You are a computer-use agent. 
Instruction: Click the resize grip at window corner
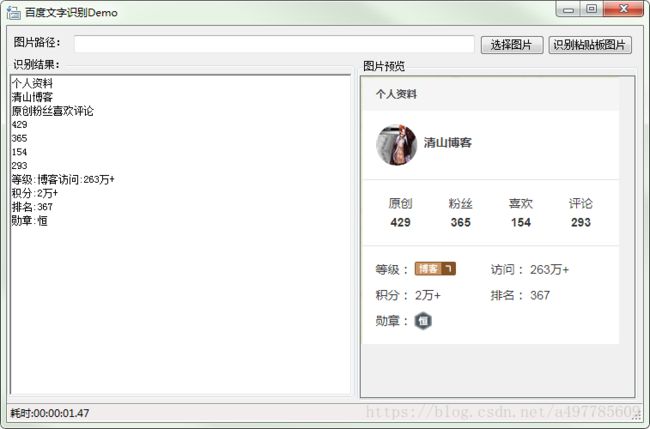[638, 417]
